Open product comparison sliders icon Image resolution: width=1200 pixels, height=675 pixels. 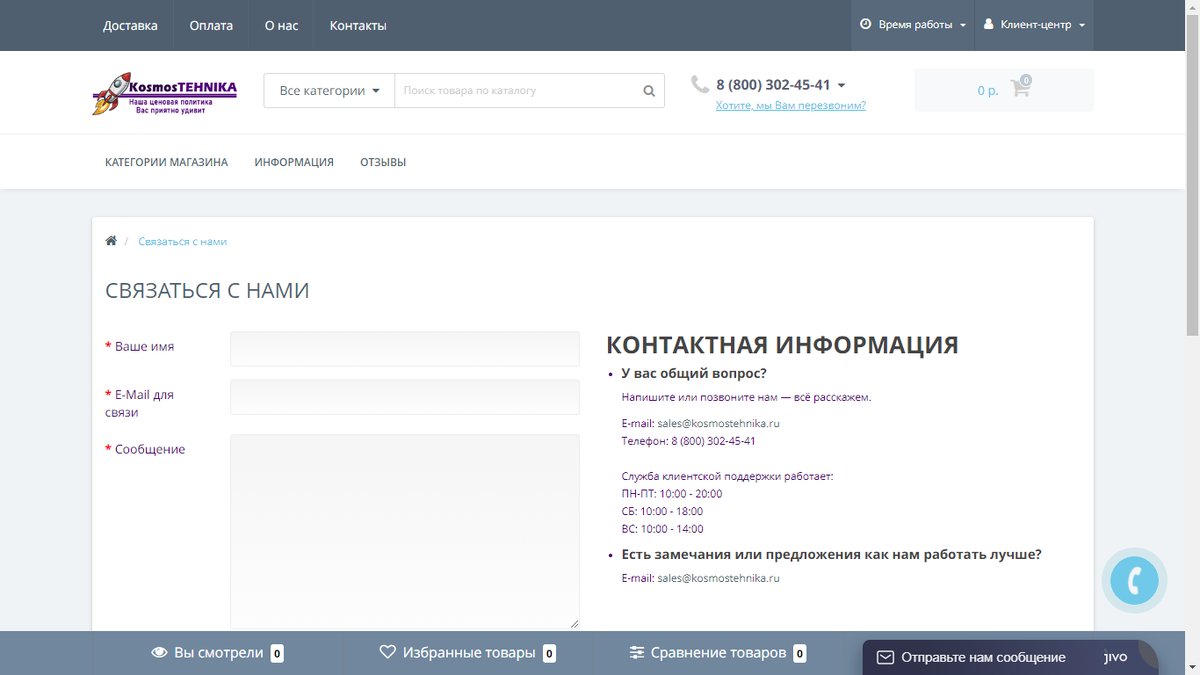point(637,653)
